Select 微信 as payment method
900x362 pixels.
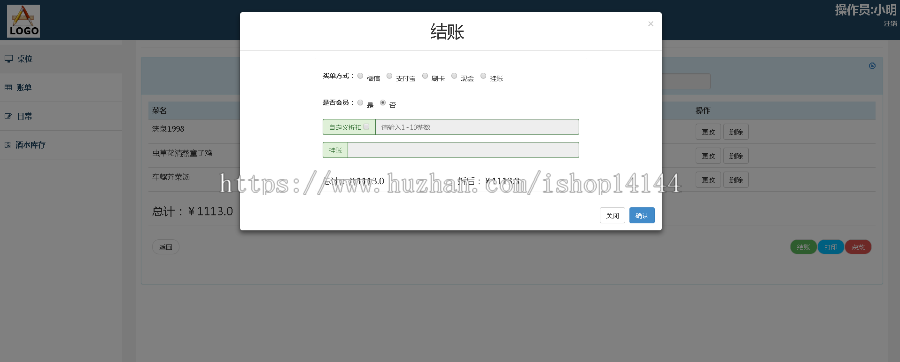pyautogui.click(x=360, y=76)
